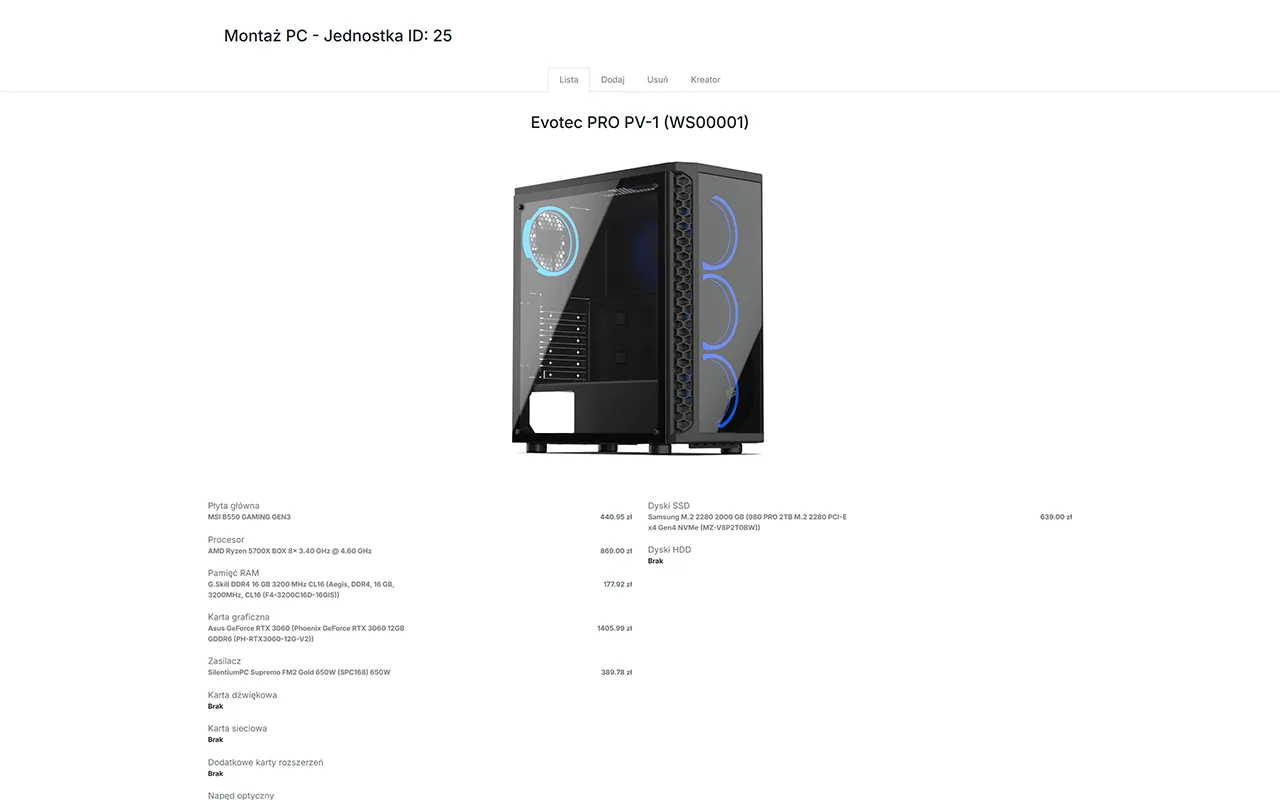Click the 639.00 zł SSD price
This screenshot has width=1280, height=800.
1056,517
